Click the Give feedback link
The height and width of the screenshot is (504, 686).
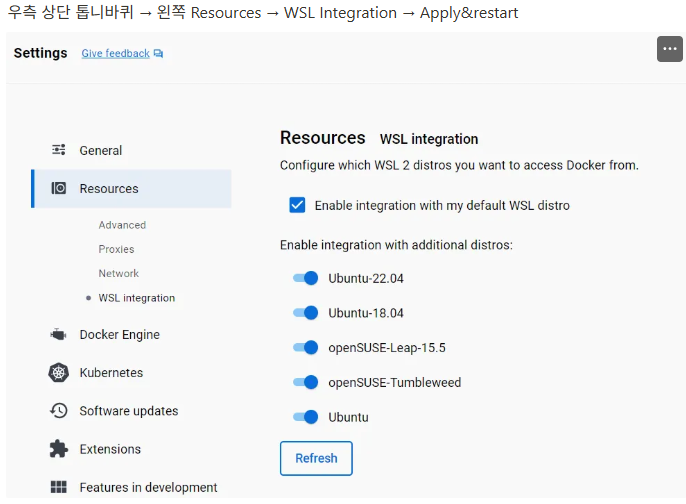(x=116, y=53)
